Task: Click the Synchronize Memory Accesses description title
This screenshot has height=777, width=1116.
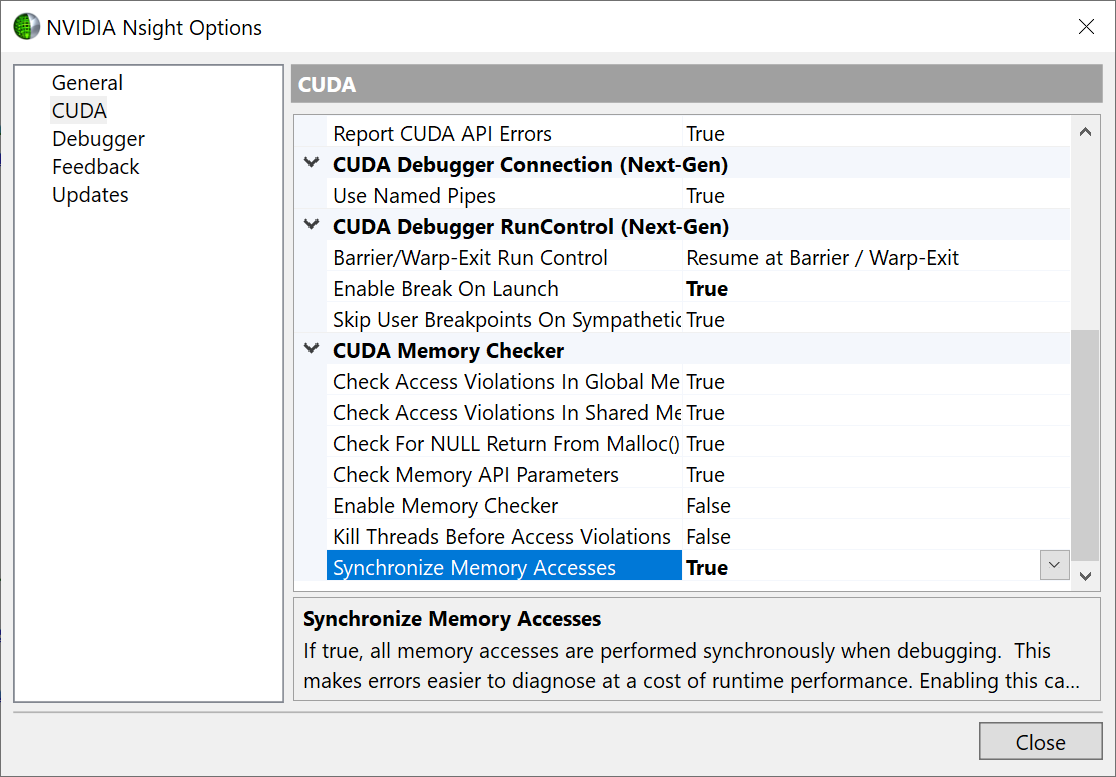Action: point(452,618)
